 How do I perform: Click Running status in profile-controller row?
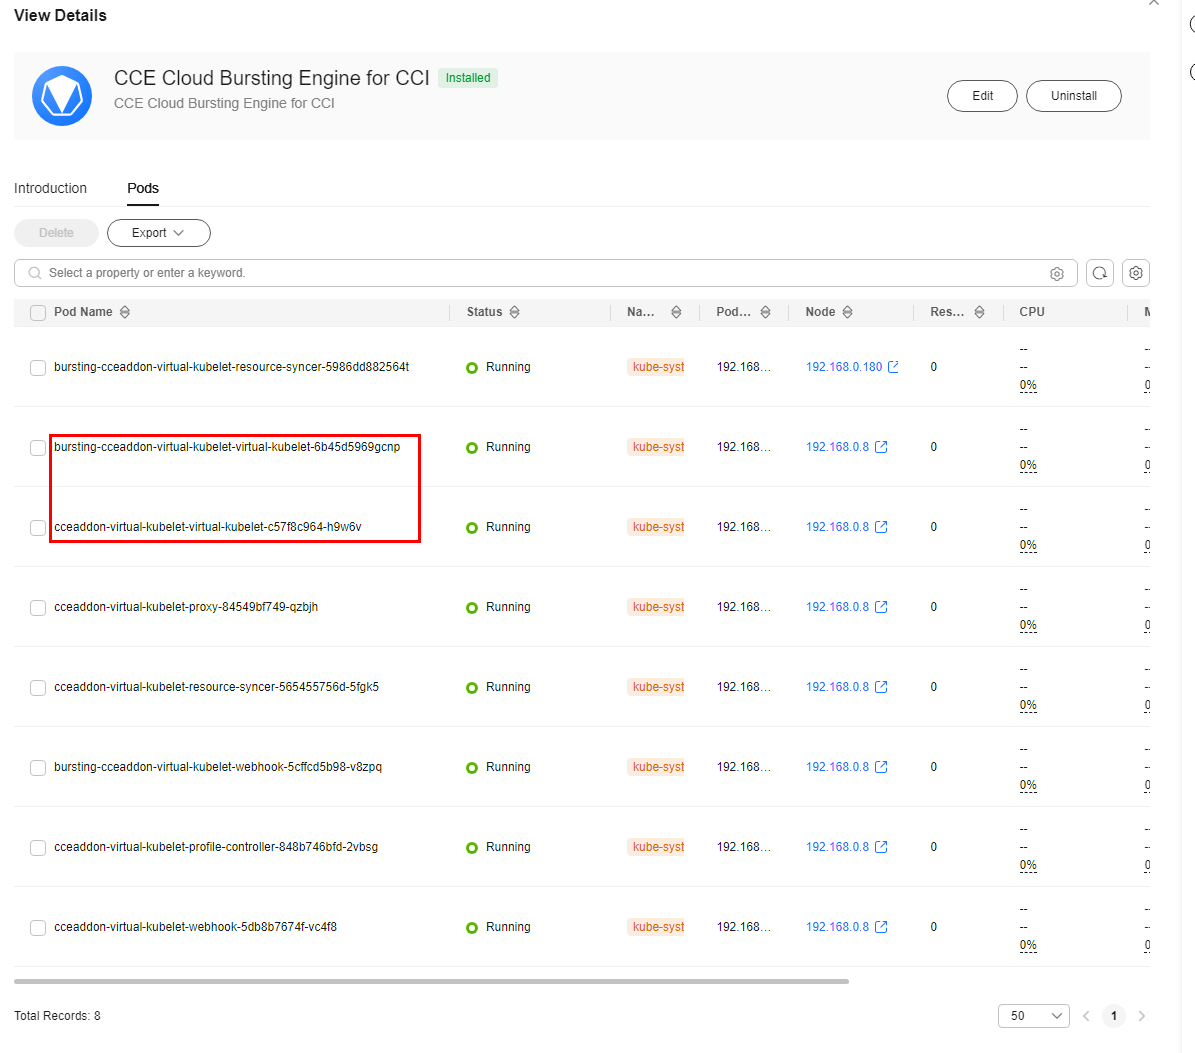(x=498, y=847)
